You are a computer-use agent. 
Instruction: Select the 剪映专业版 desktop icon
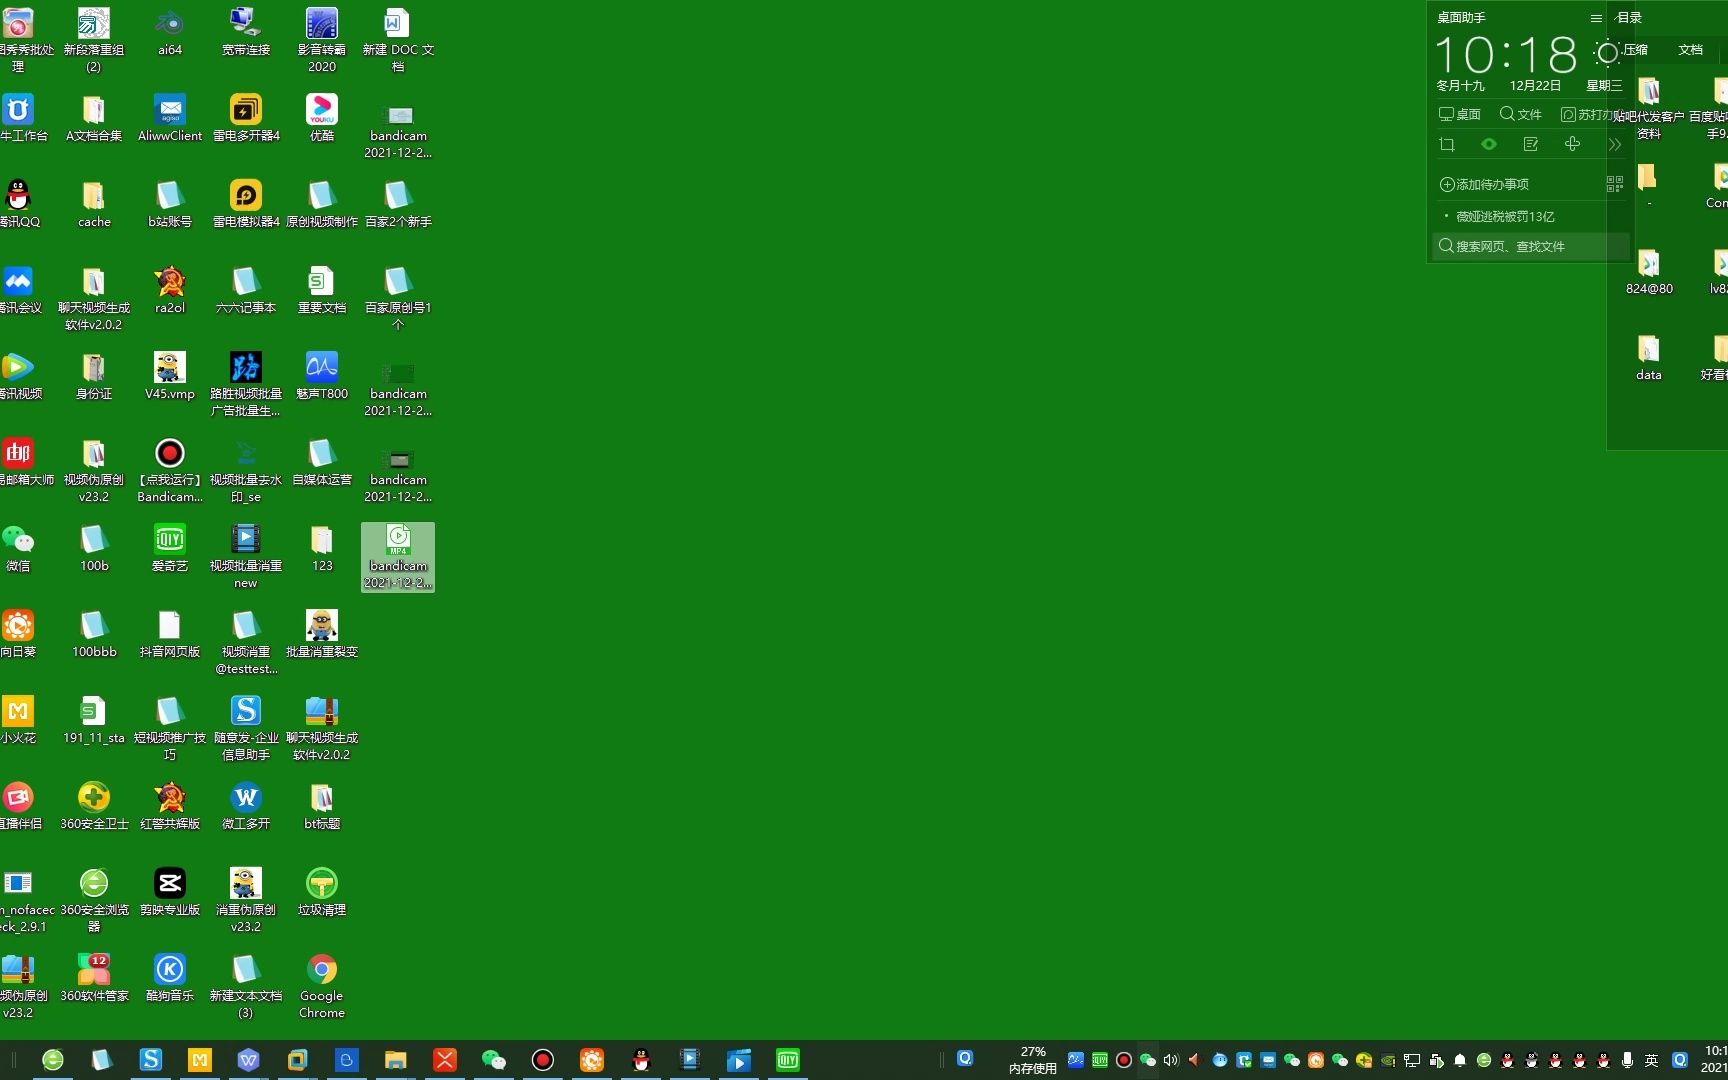coord(170,892)
